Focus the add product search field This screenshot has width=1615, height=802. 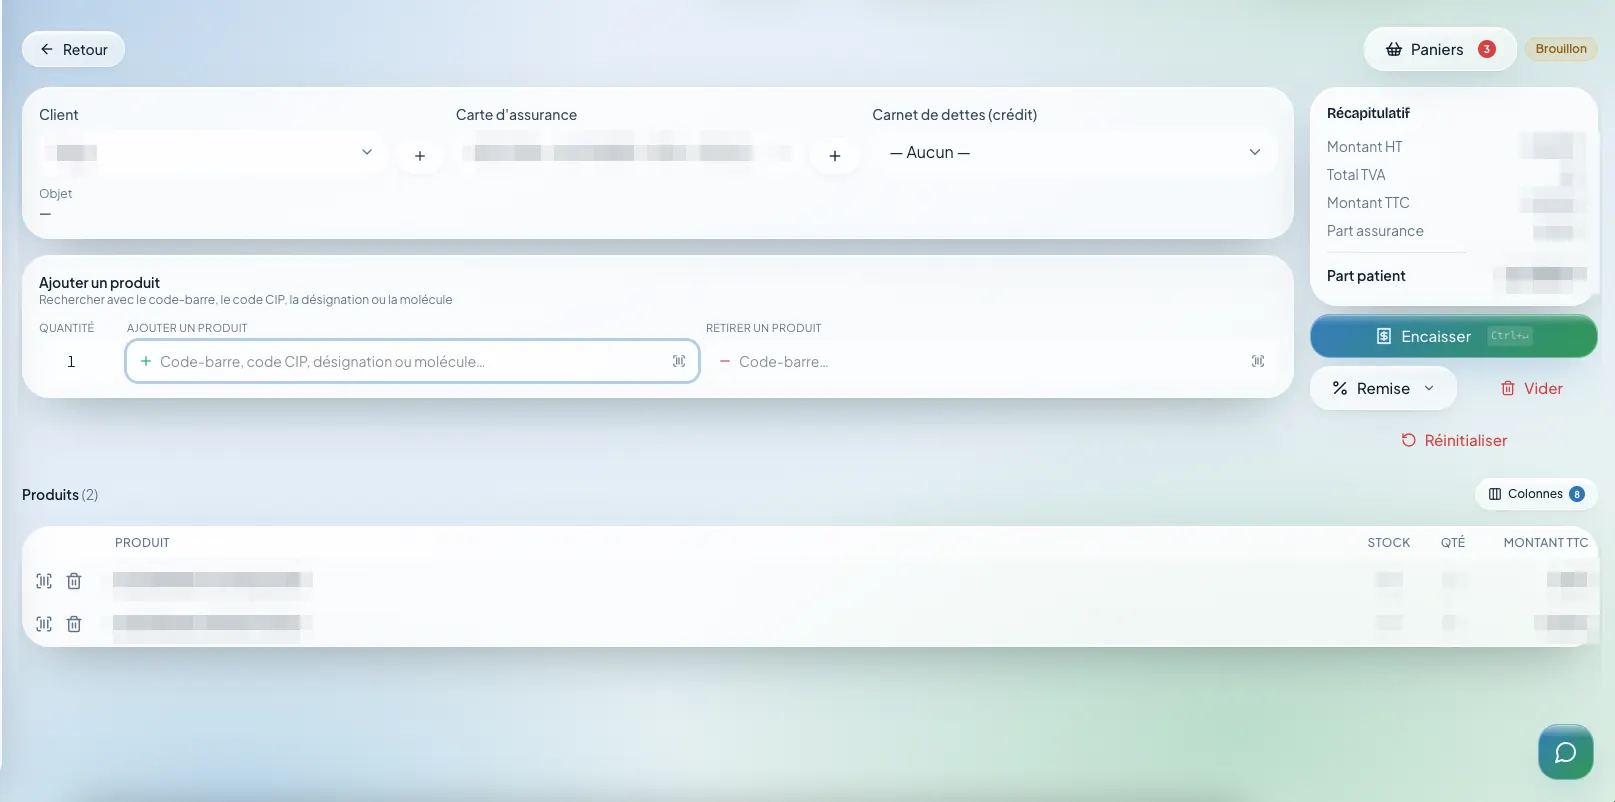coord(412,361)
